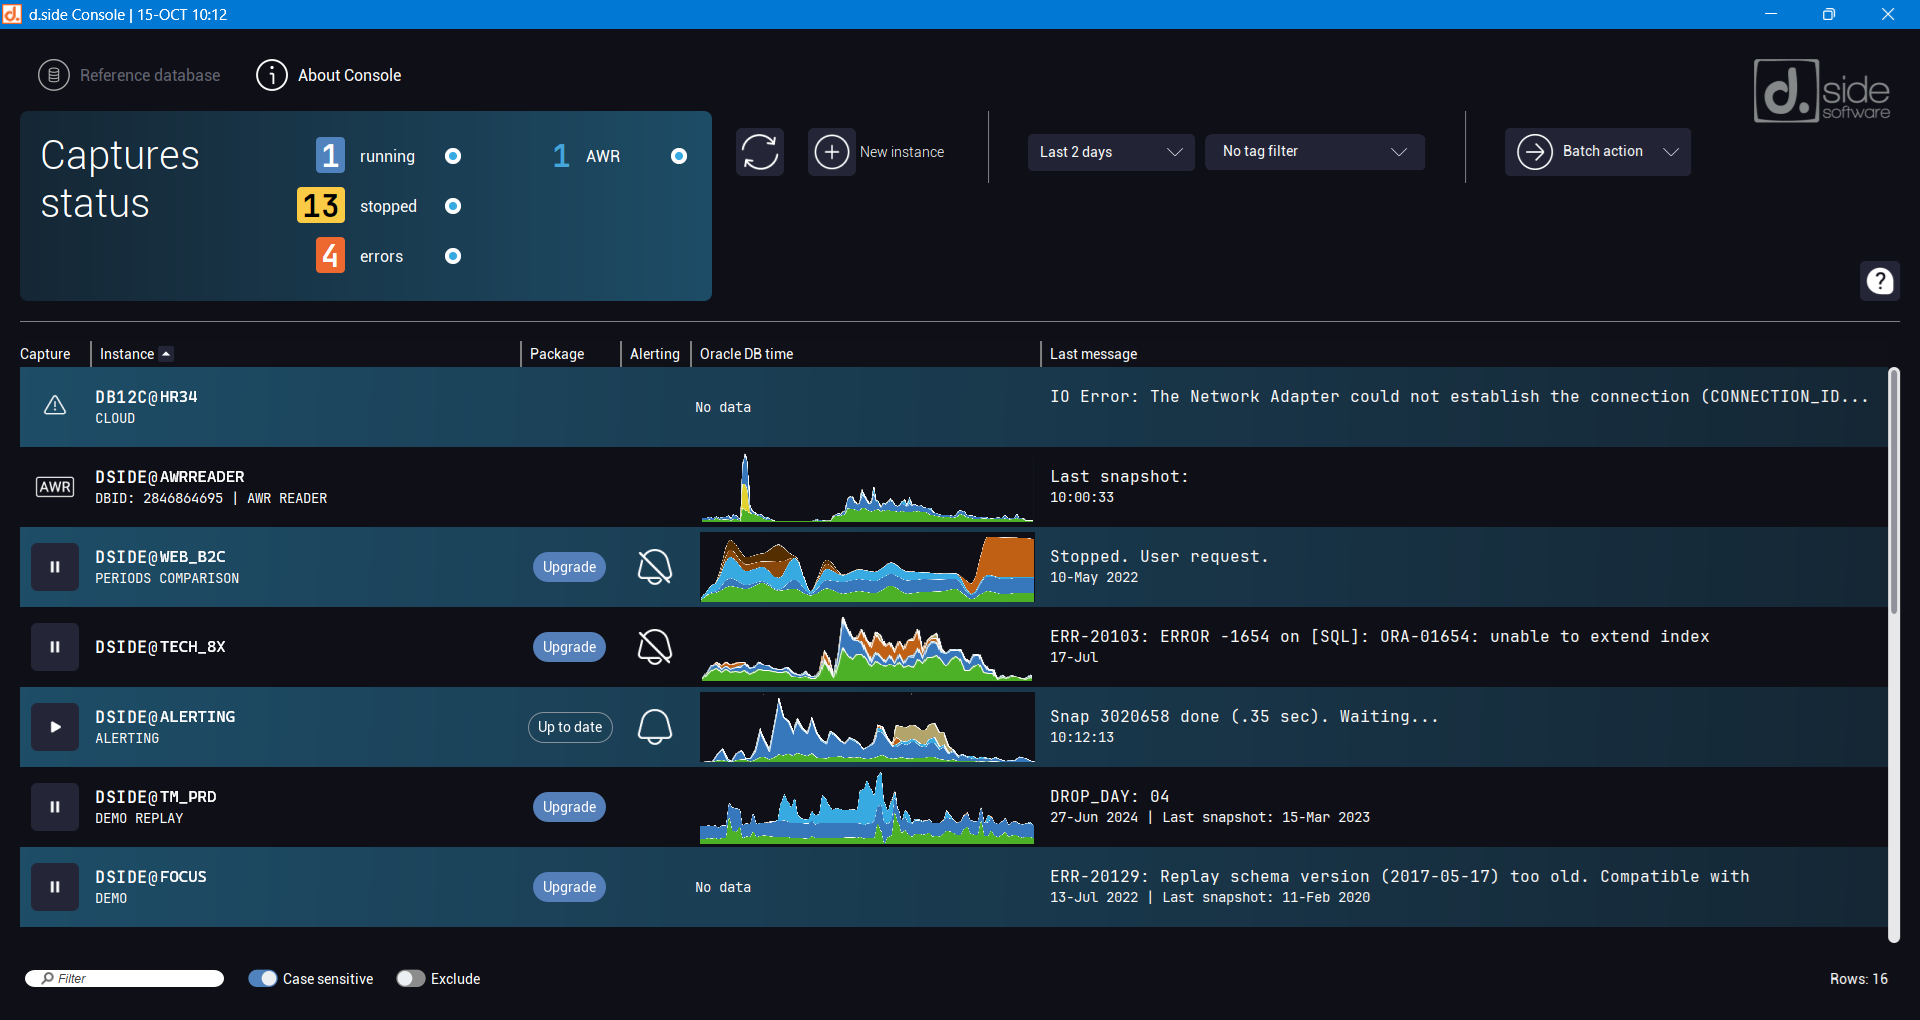Click muted bell icon for DSIDE@TECH_8X
Image resolution: width=1920 pixels, height=1020 pixels.
click(655, 647)
